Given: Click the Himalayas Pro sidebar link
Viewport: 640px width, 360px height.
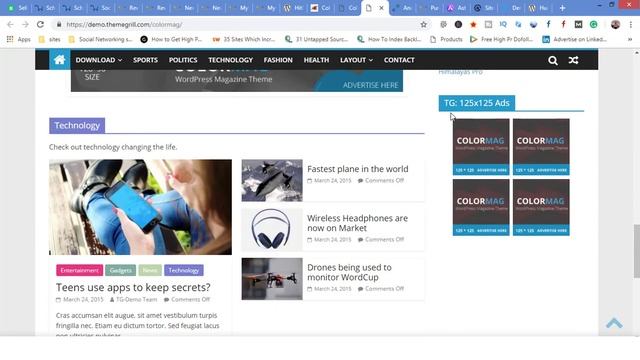Looking at the screenshot, I should (460, 72).
